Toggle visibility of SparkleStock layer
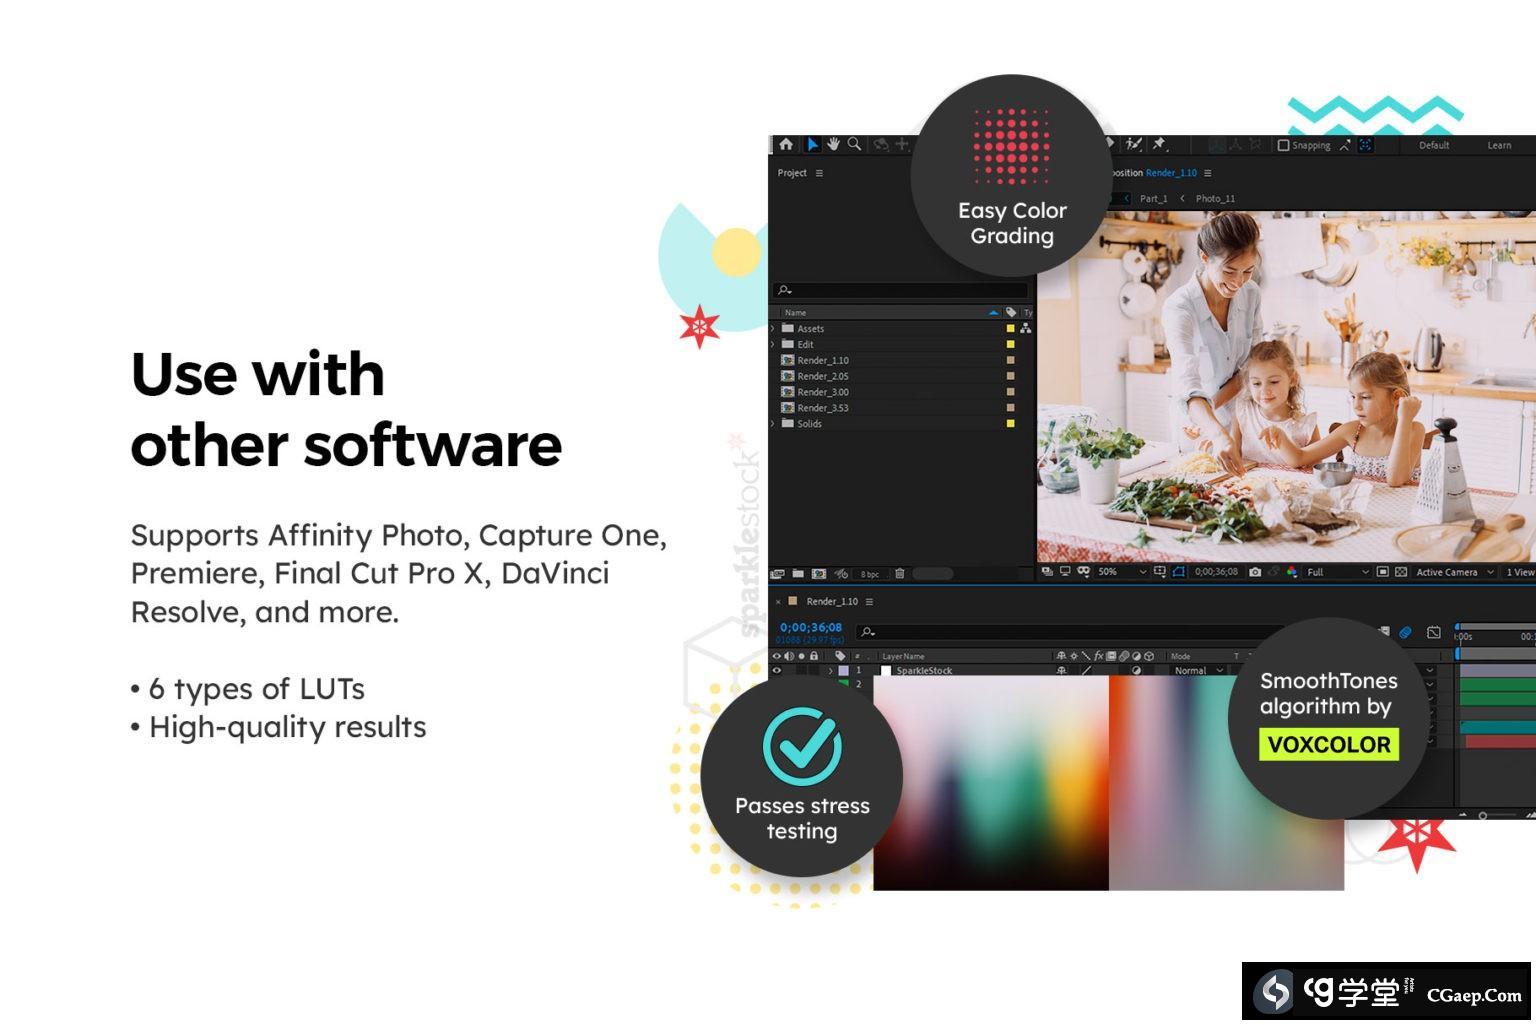The image size is (1536, 1025). pos(777,671)
